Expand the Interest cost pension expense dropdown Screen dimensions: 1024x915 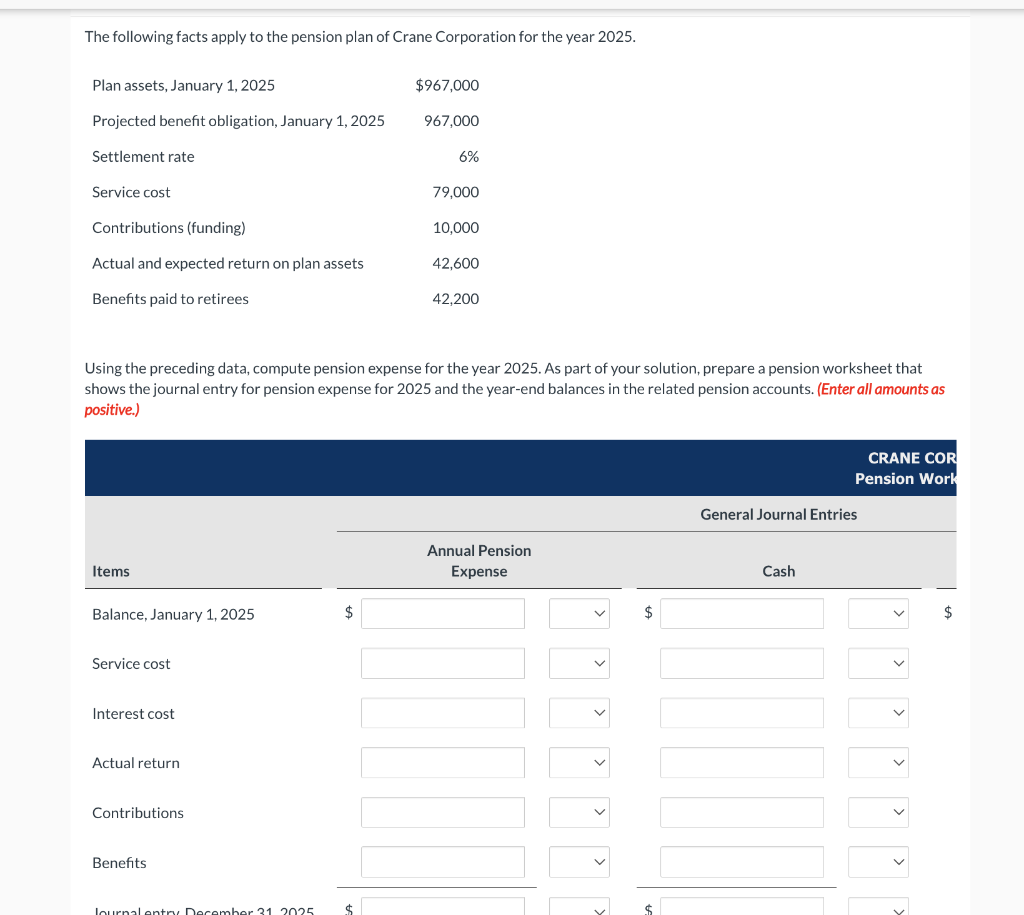pyautogui.click(x=579, y=712)
